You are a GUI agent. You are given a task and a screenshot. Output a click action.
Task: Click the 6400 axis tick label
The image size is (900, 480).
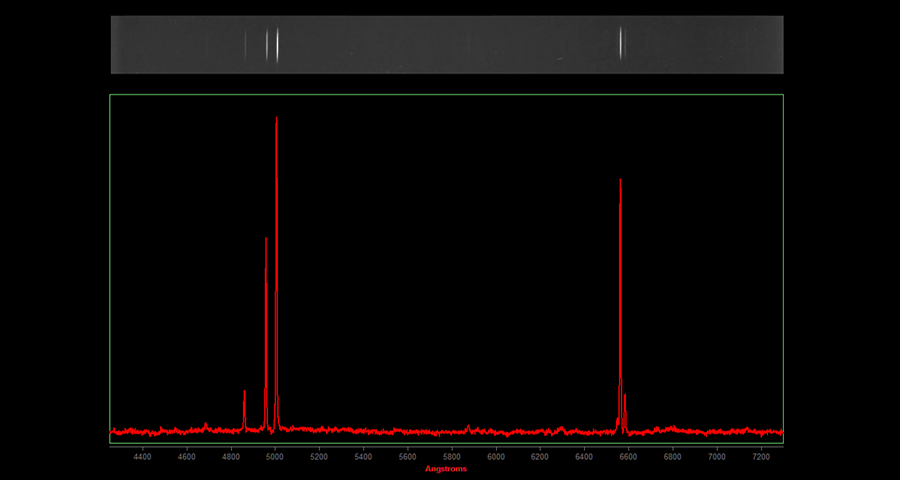[x=584, y=456]
